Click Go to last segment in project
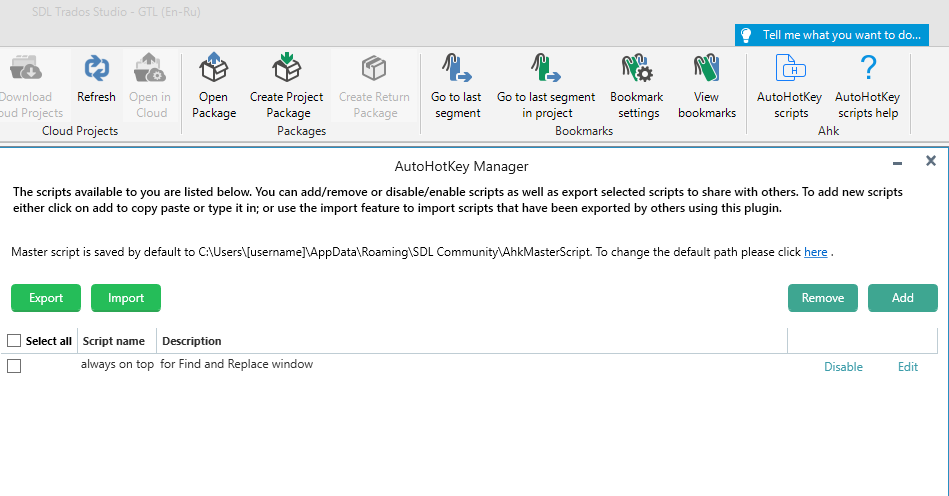The image size is (949, 496). click(546, 85)
